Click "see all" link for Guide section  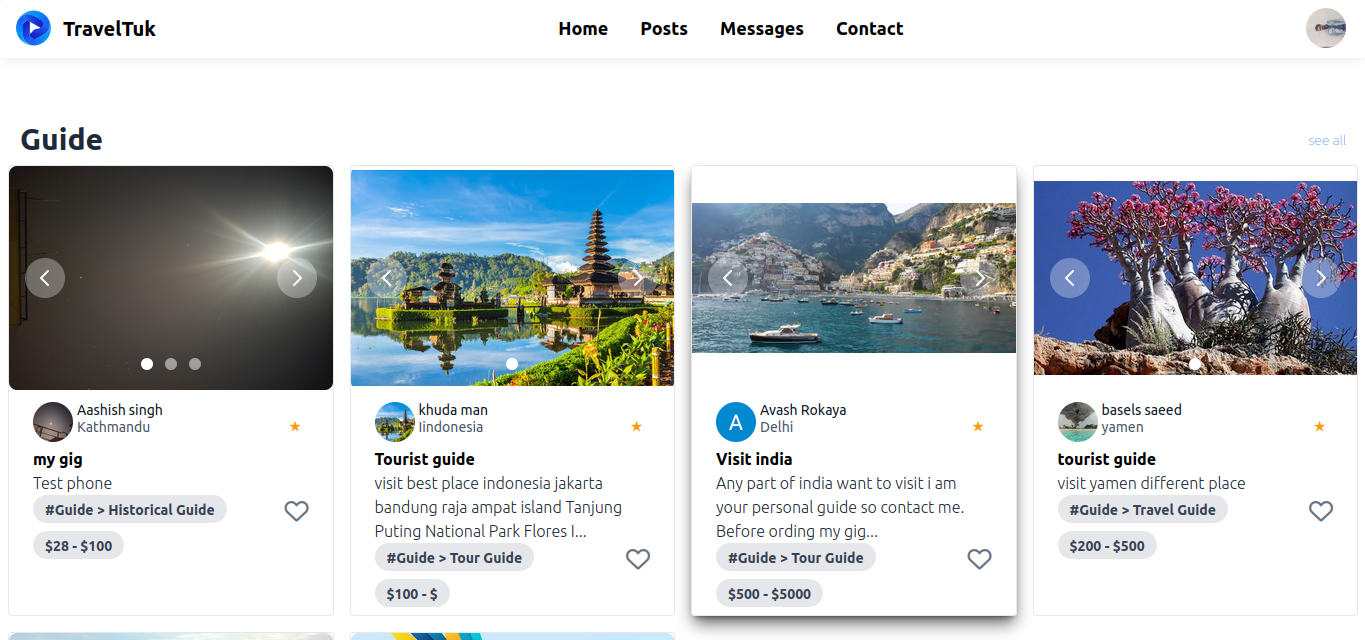pyautogui.click(x=1327, y=141)
